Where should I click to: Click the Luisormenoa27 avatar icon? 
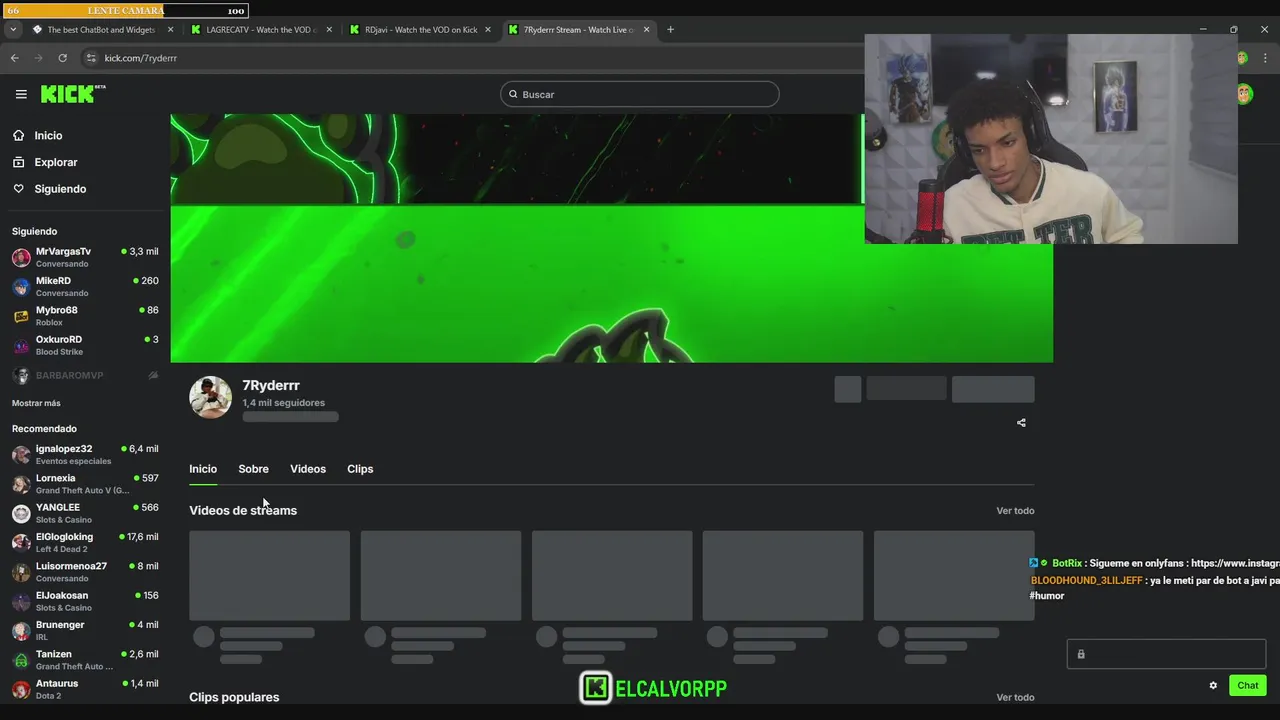pos(21,572)
